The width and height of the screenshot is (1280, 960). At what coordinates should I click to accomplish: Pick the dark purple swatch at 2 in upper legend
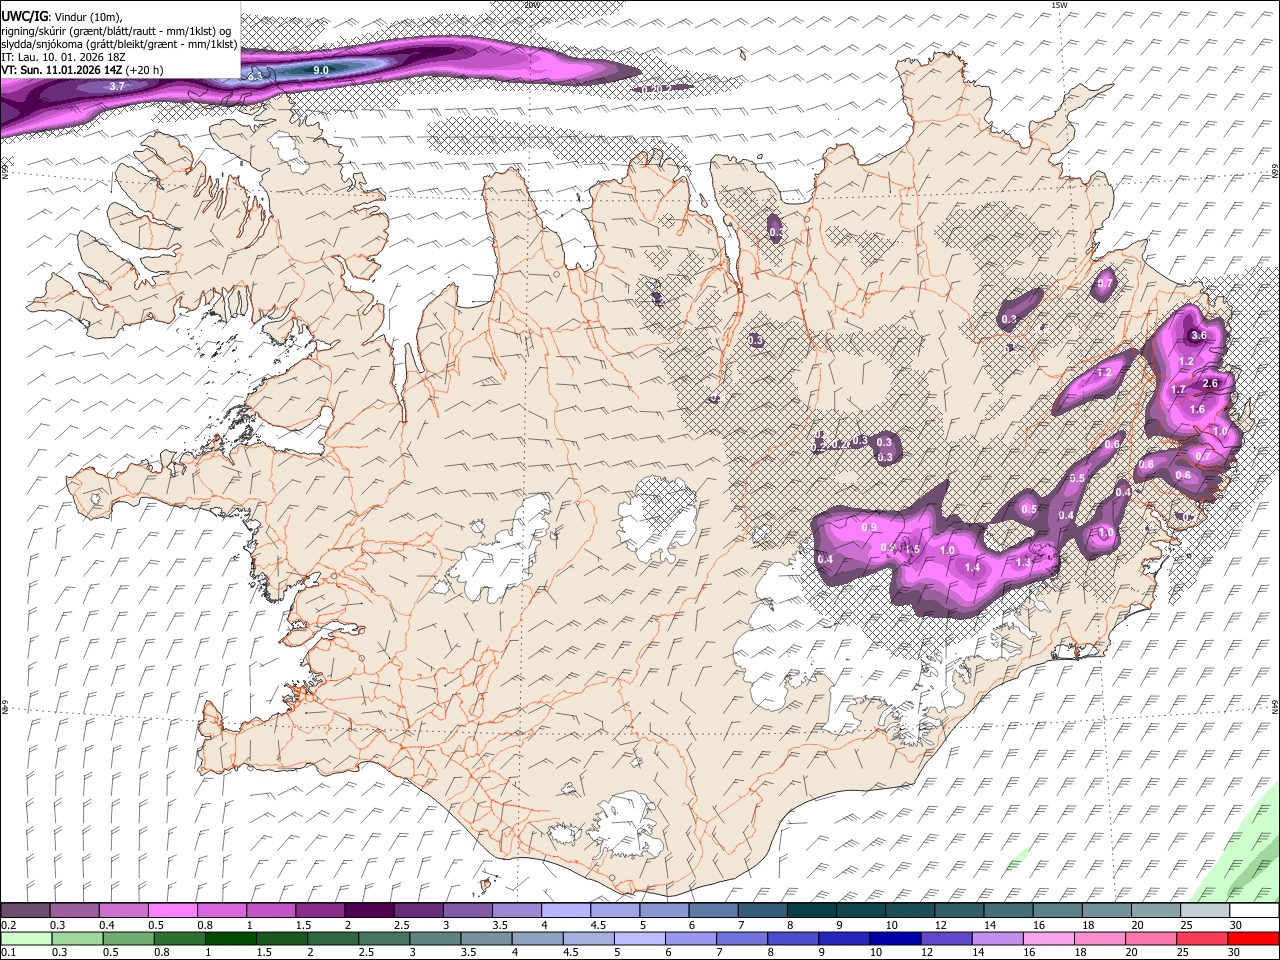(x=369, y=911)
